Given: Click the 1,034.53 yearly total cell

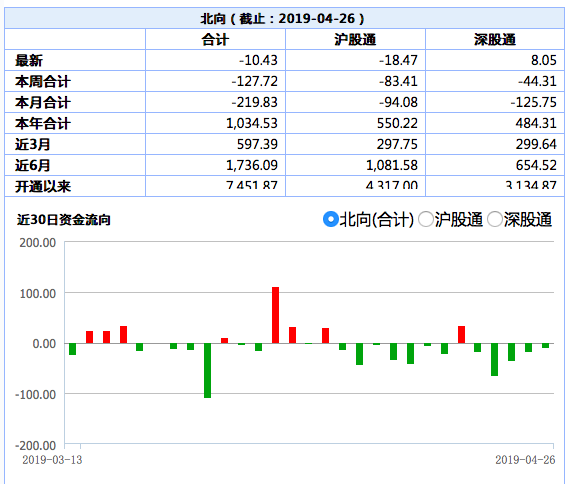Looking at the screenshot, I should pyautogui.click(x=252, y=123).
